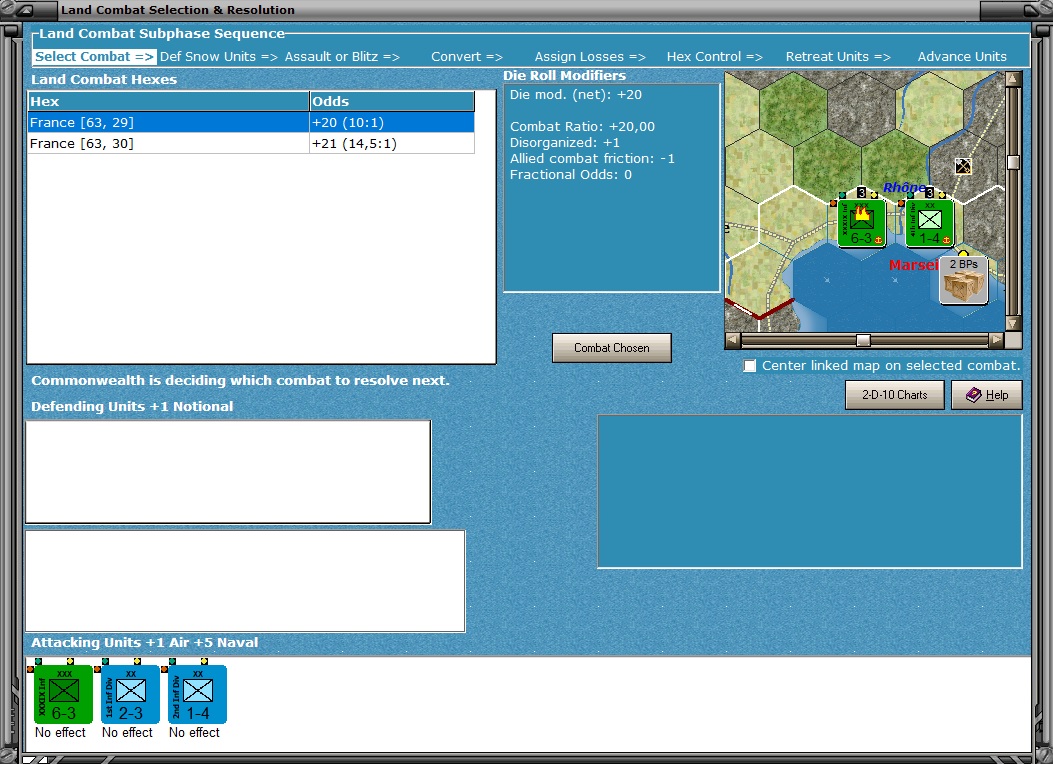The image size is (1053, 764).
Task: Click the small black unit marker on map
Action: click(963, 165)
